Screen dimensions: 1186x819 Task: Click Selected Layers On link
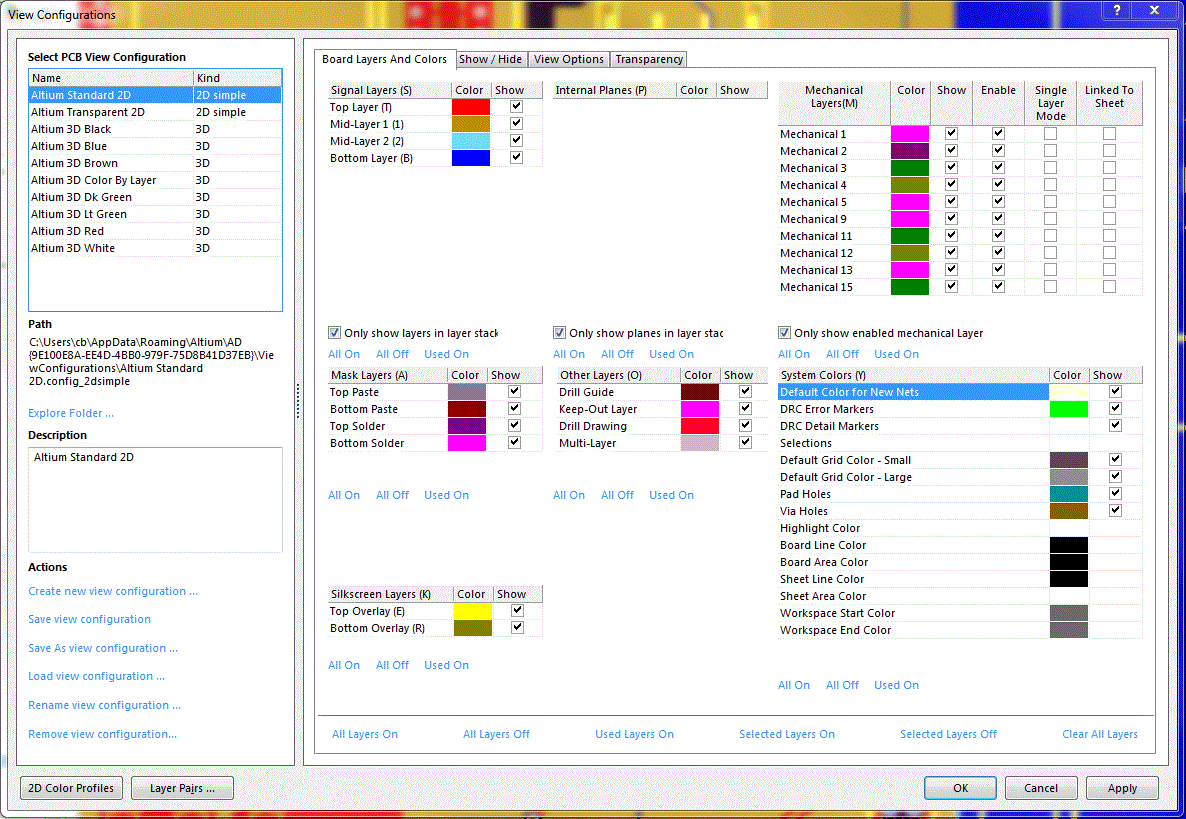(x=787, y=734)
